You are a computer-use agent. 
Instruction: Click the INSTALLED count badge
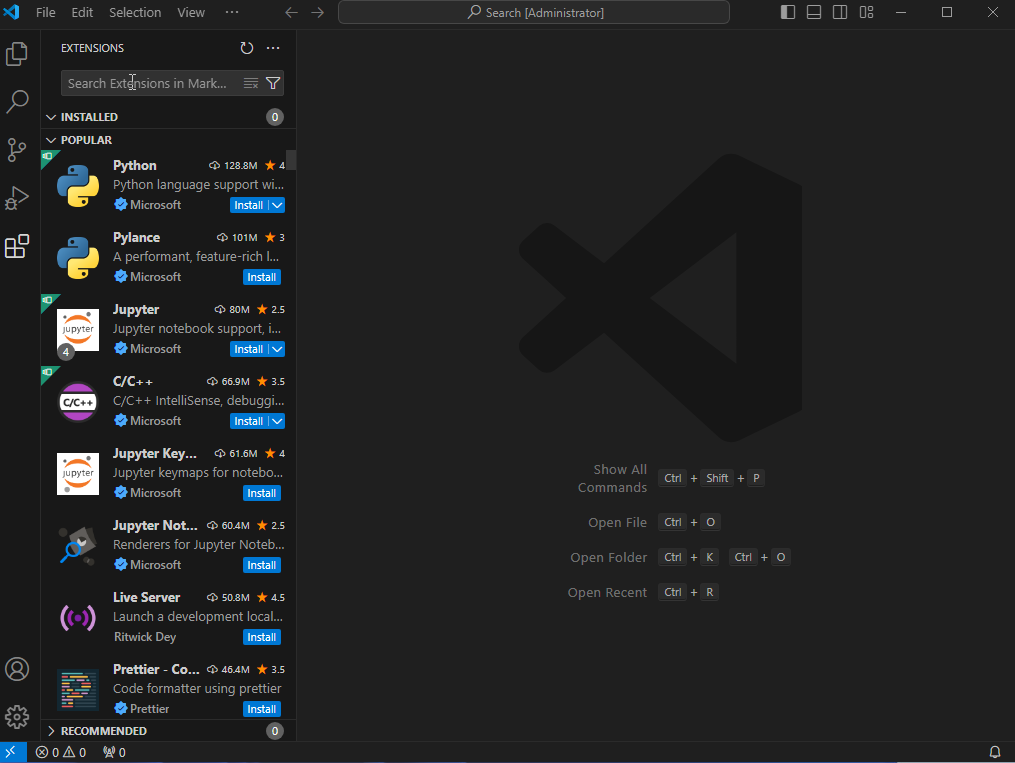(274, 117)
